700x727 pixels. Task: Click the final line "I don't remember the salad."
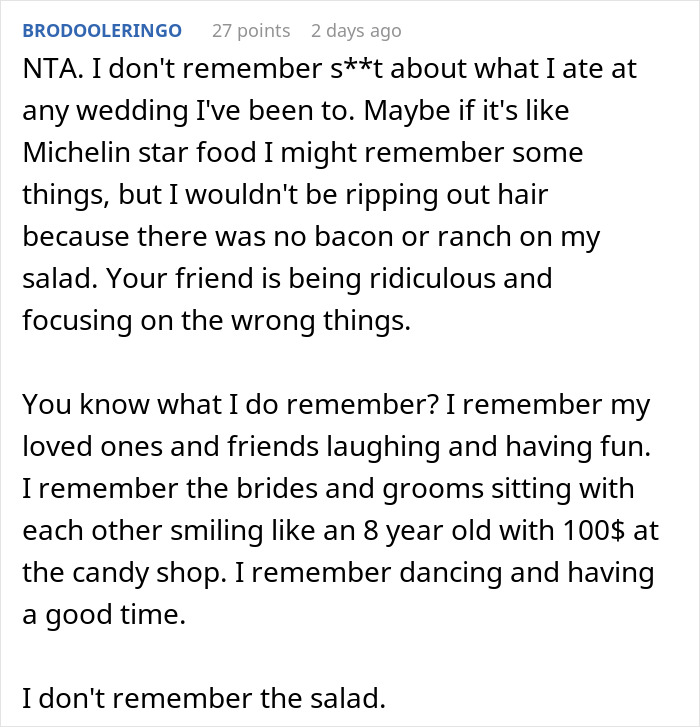click(203, 699)
